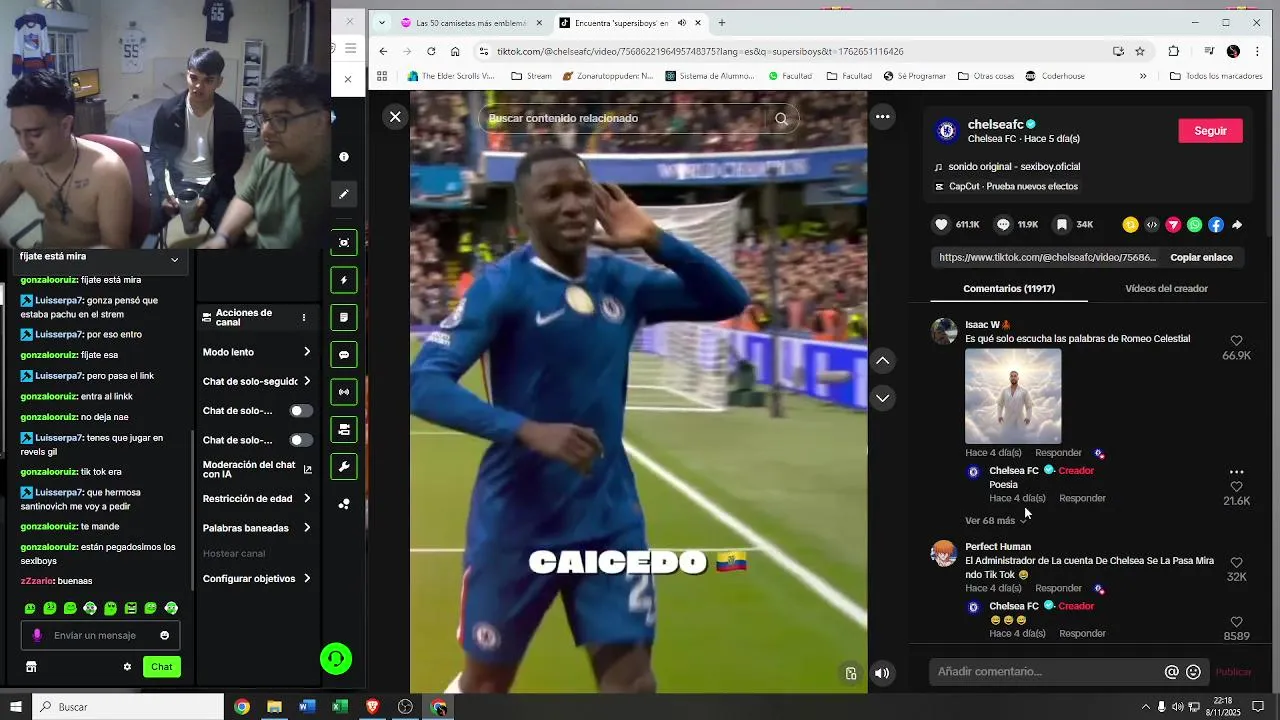Open chat settings gear icon
This screenshot has width=1280, height=720.
click(x=127, y=667)
